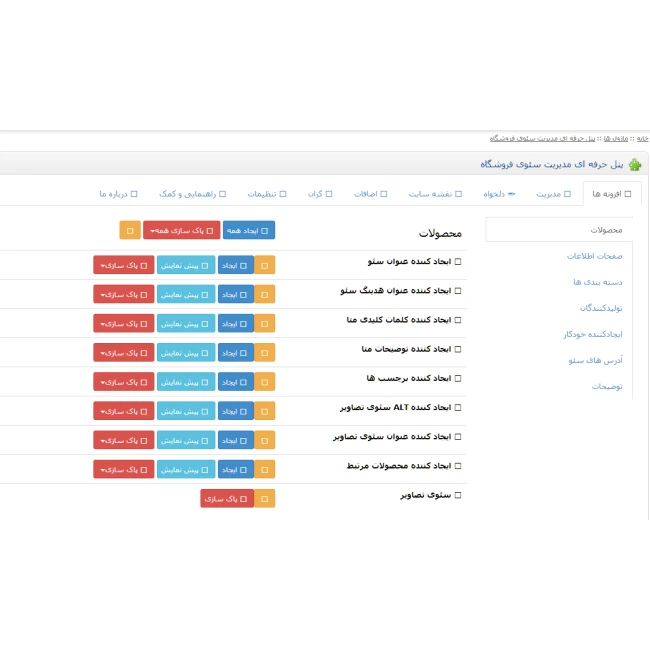Click orange icon button in the سئوی تصاویر row

(x=265, y=498)
